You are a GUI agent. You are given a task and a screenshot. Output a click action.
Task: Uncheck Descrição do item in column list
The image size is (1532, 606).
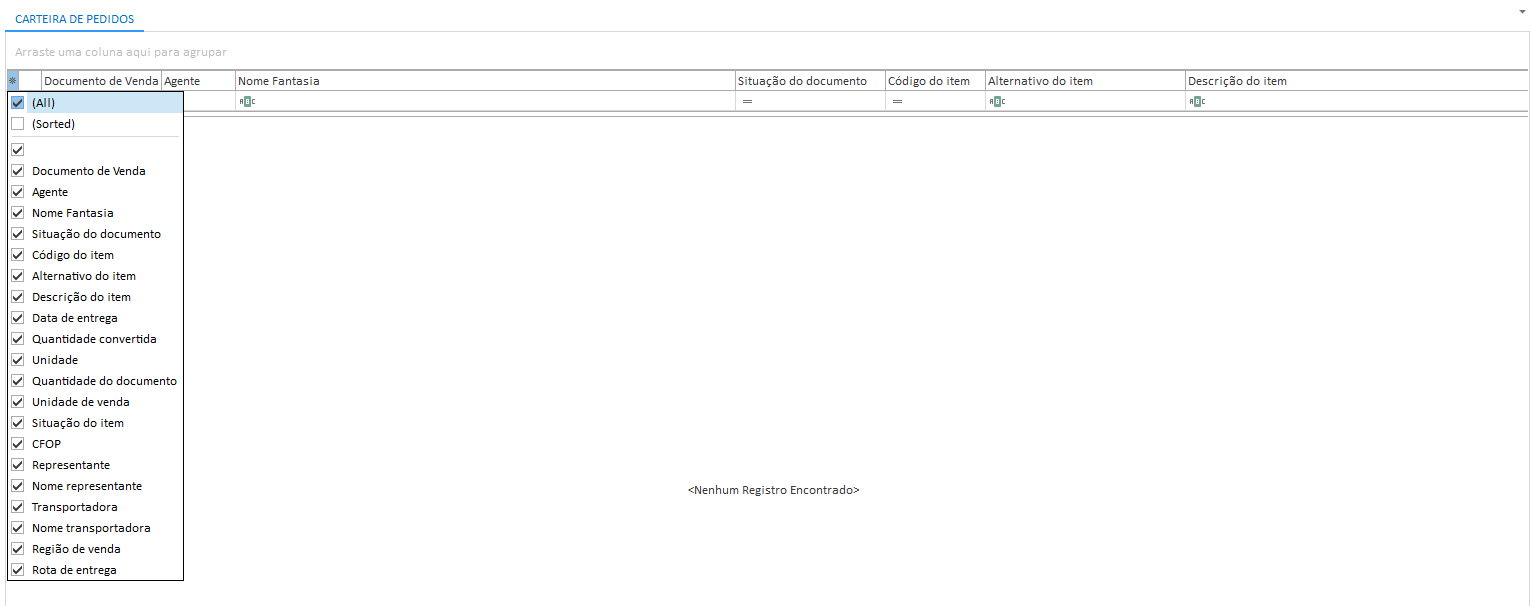[x=17, y=297]
